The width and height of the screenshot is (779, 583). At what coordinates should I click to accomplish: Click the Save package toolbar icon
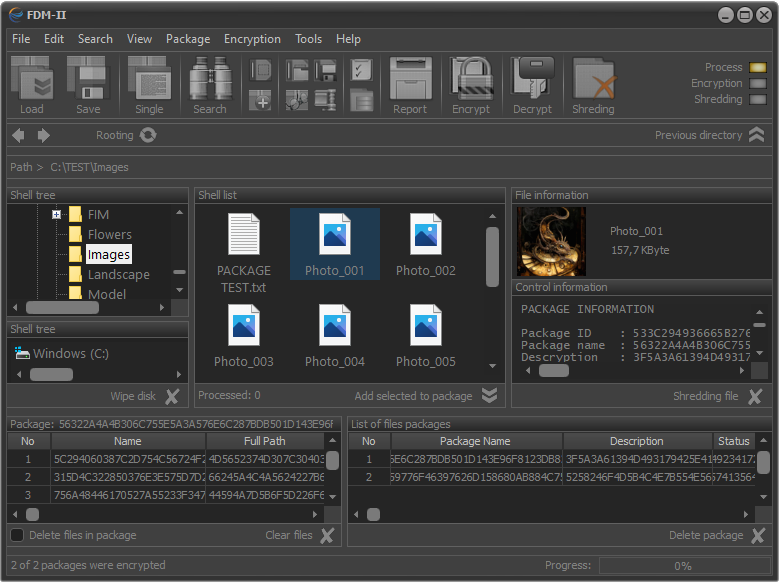coord(88,79)
